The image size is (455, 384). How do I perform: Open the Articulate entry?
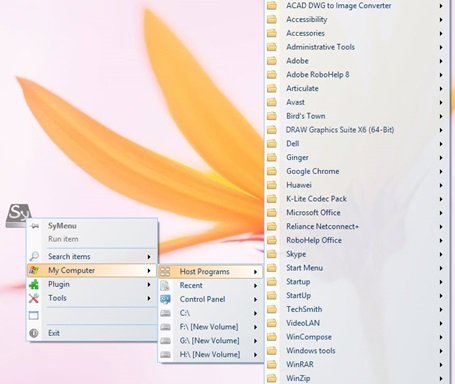356,89
